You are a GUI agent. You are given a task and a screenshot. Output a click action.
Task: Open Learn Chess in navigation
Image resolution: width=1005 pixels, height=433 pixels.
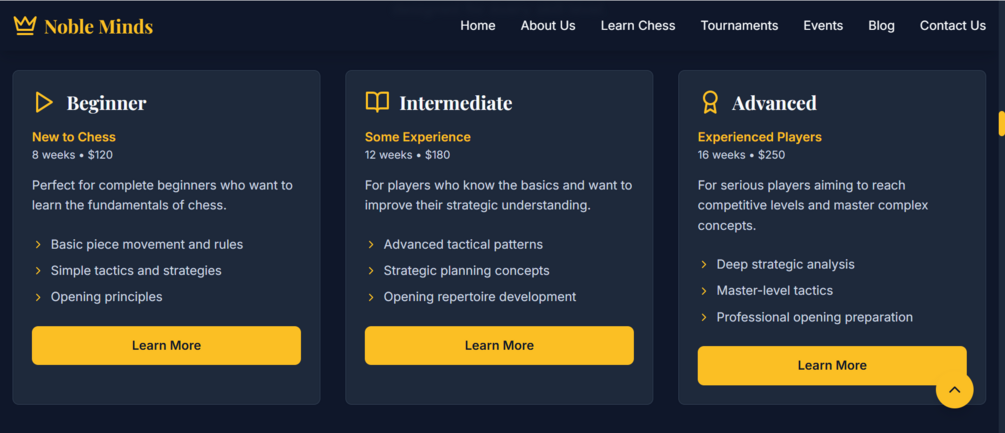638,26
